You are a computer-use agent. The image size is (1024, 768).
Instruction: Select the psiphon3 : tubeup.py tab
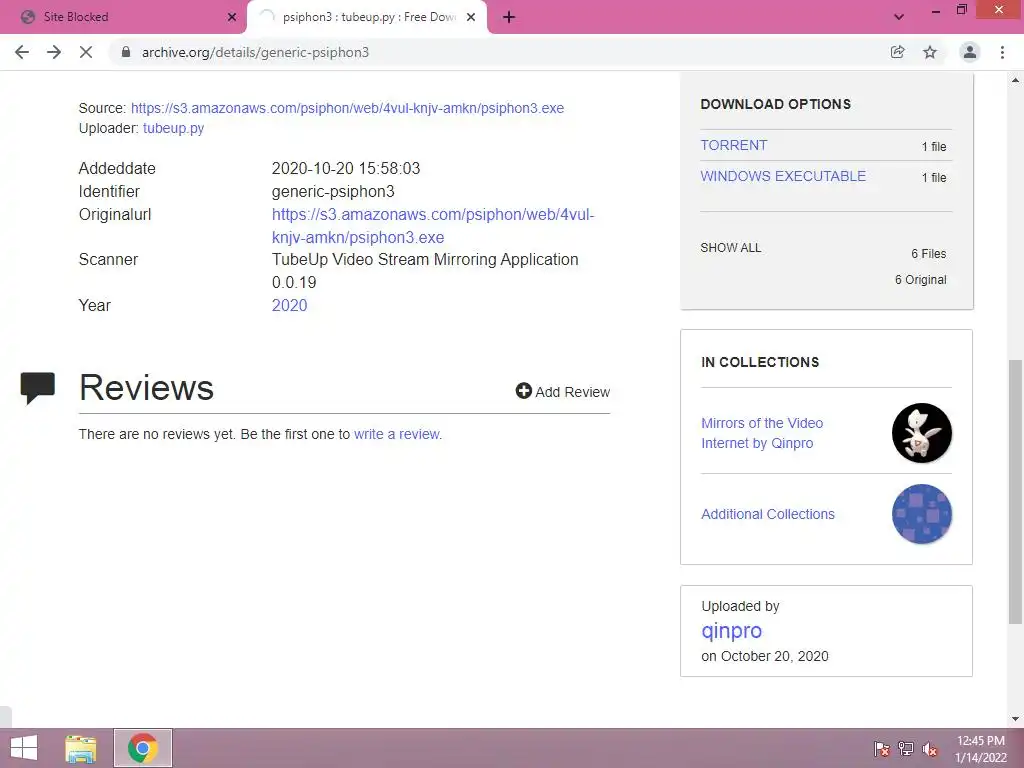coord(367,18)
